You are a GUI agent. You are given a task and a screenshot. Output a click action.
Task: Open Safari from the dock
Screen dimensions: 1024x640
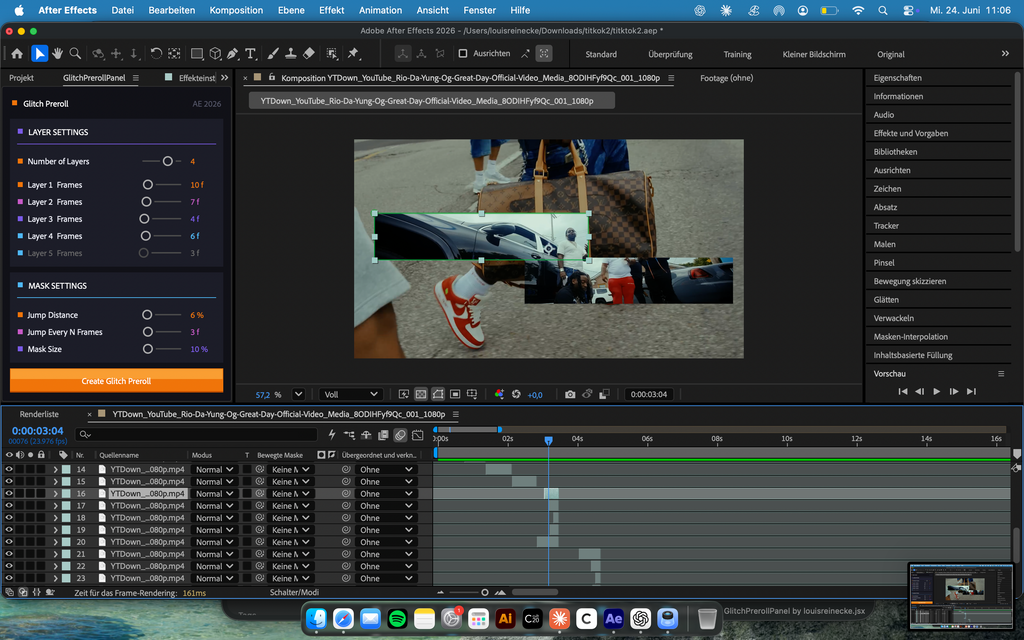(x=343, y=618)
